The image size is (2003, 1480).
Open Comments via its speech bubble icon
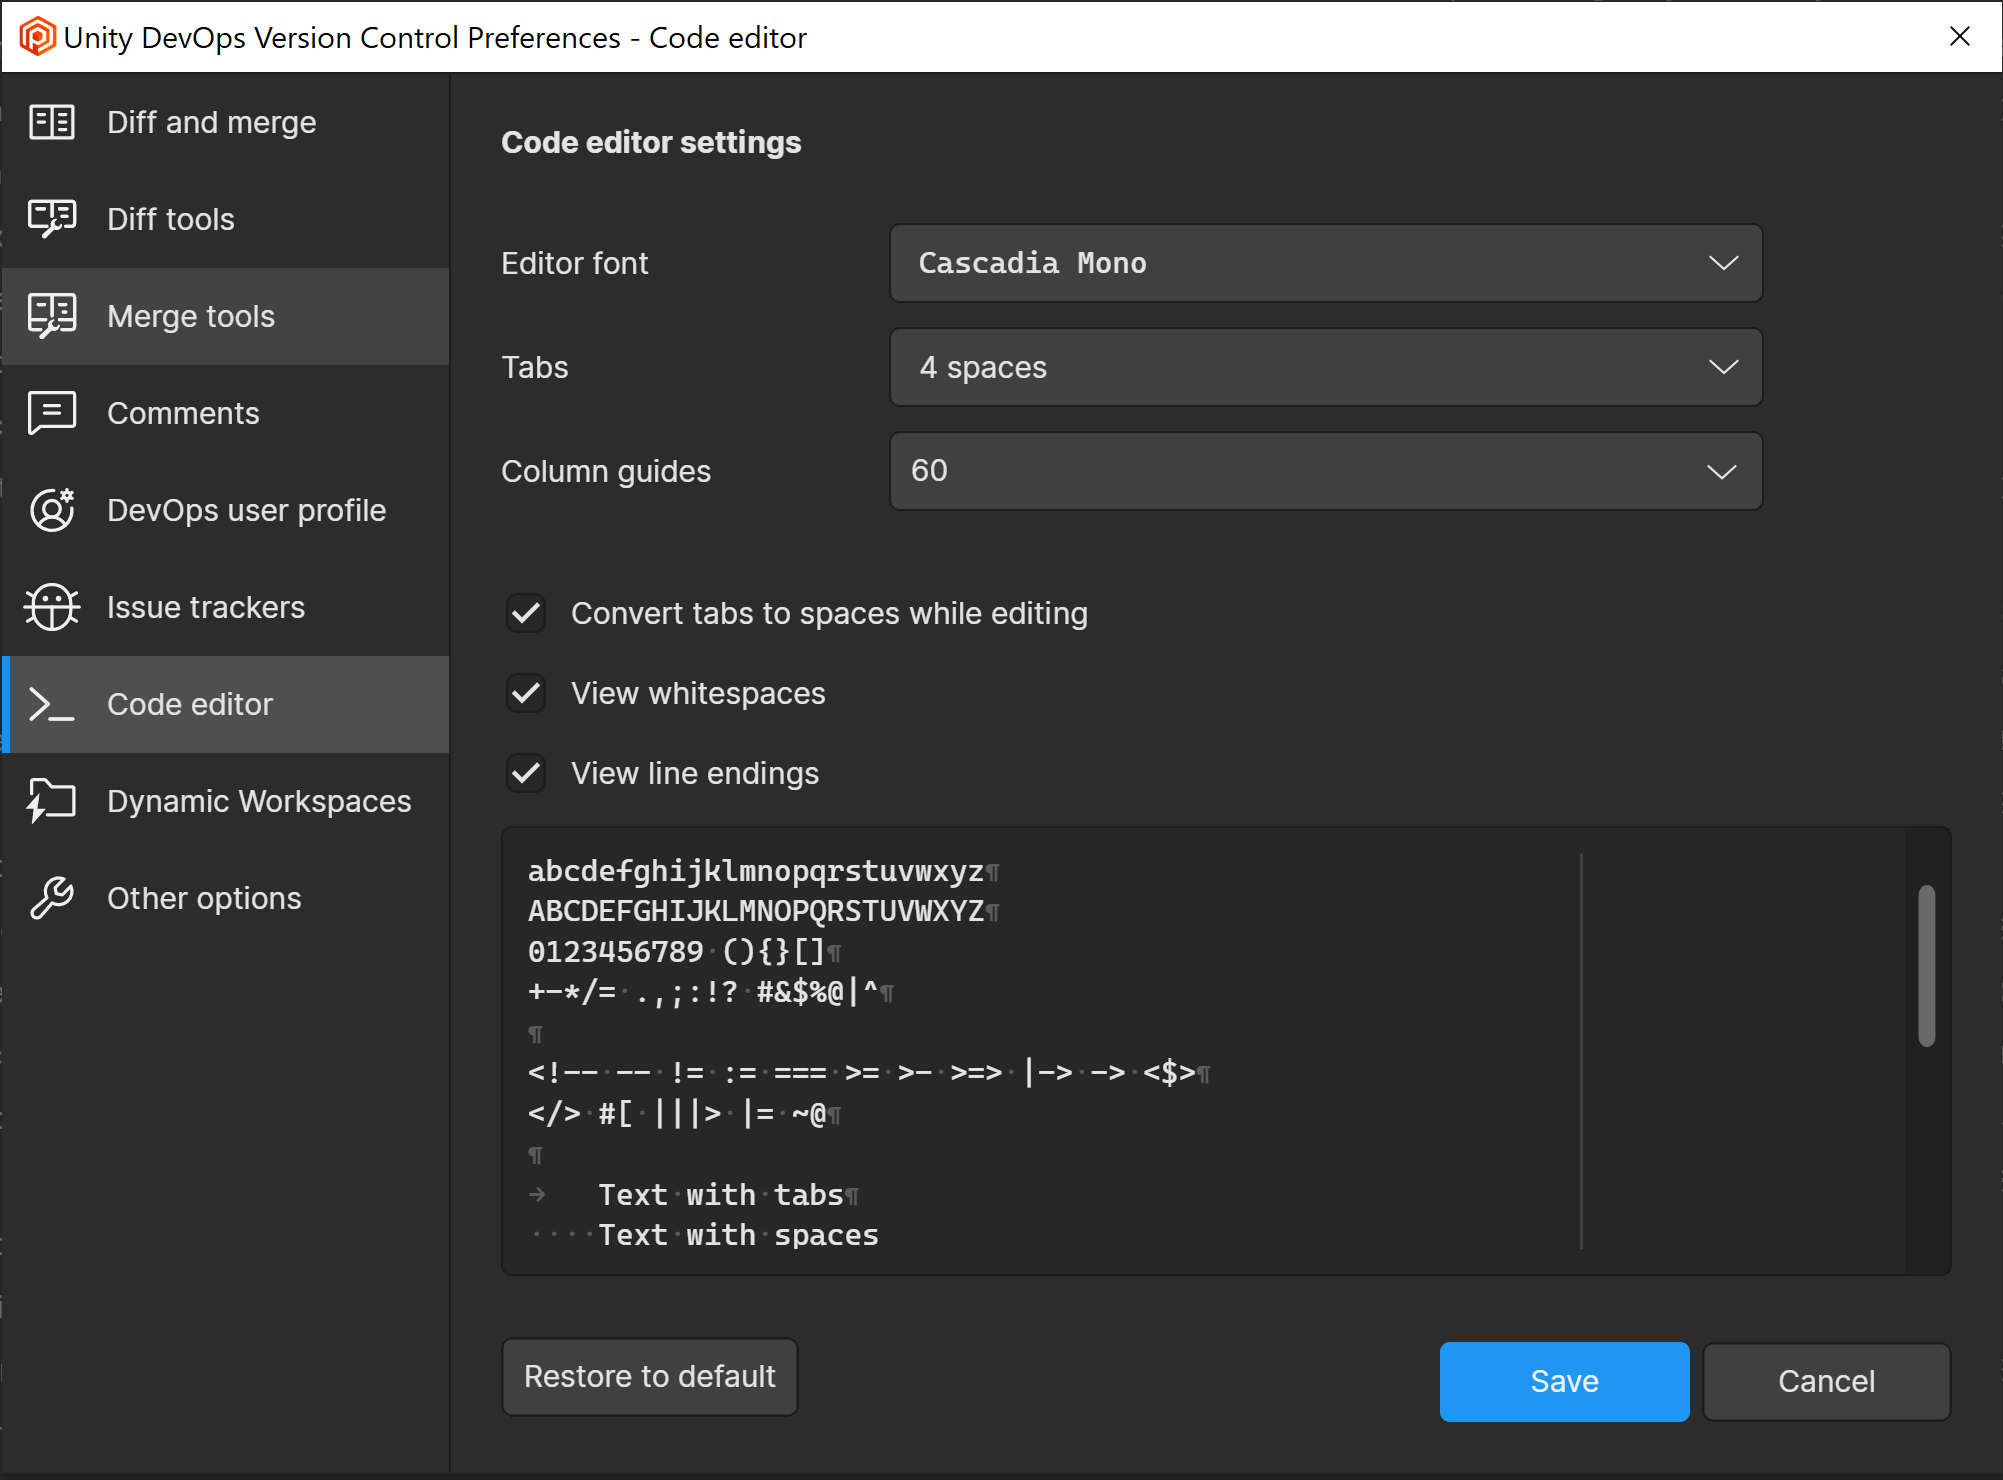click(x=51, y=412)
